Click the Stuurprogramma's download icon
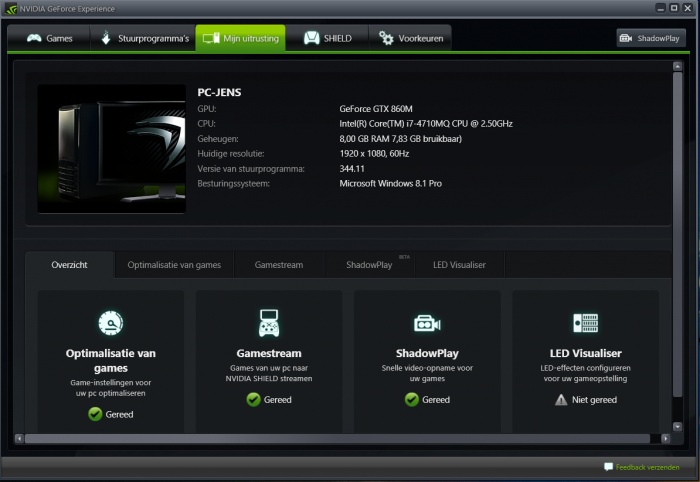This screenshot has width=700, height=482. 106,38
